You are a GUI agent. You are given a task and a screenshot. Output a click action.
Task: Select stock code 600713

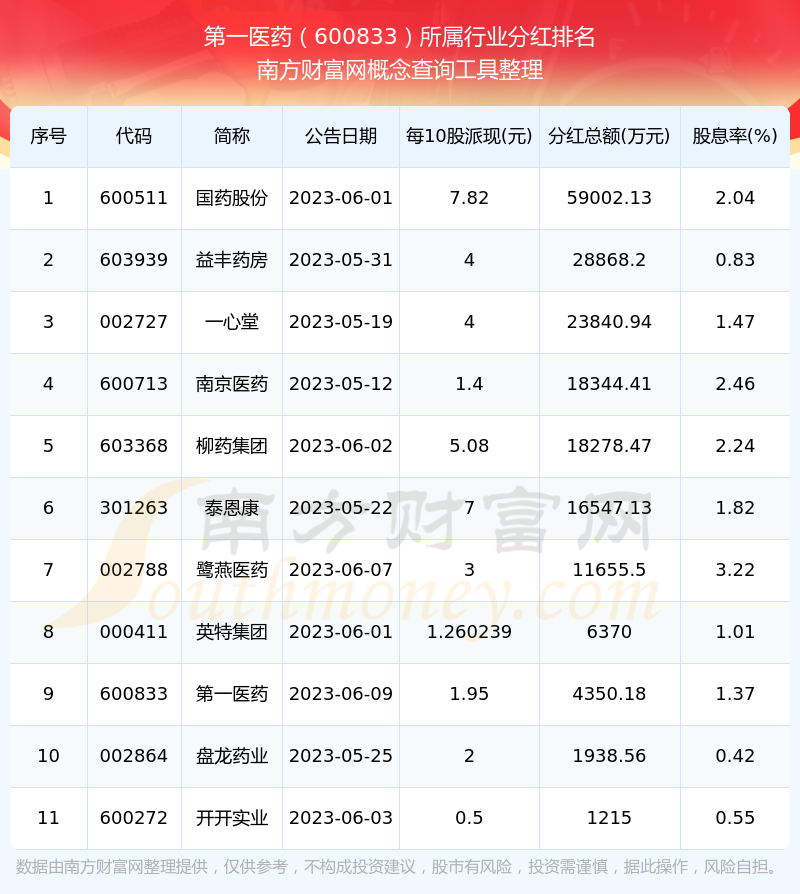coord(134,384)
